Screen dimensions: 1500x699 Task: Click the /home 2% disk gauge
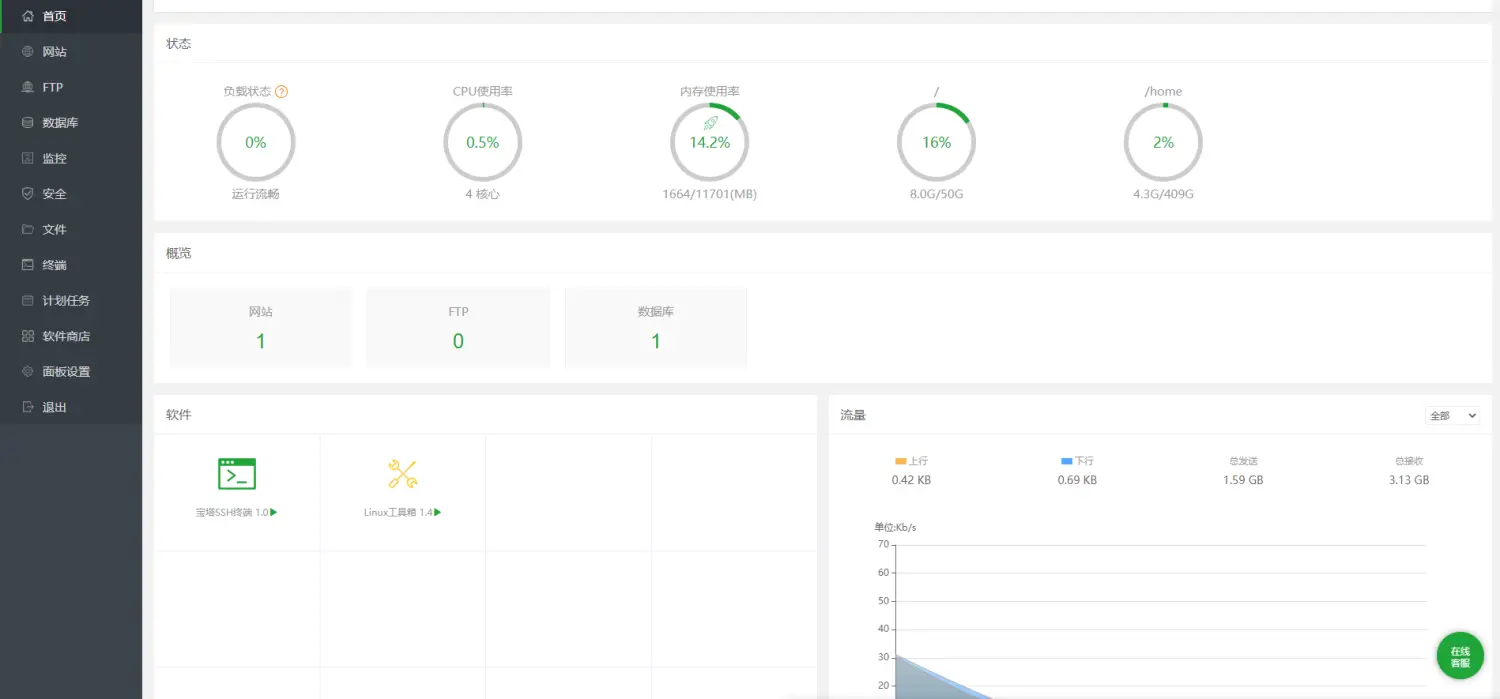(1163, 142)
